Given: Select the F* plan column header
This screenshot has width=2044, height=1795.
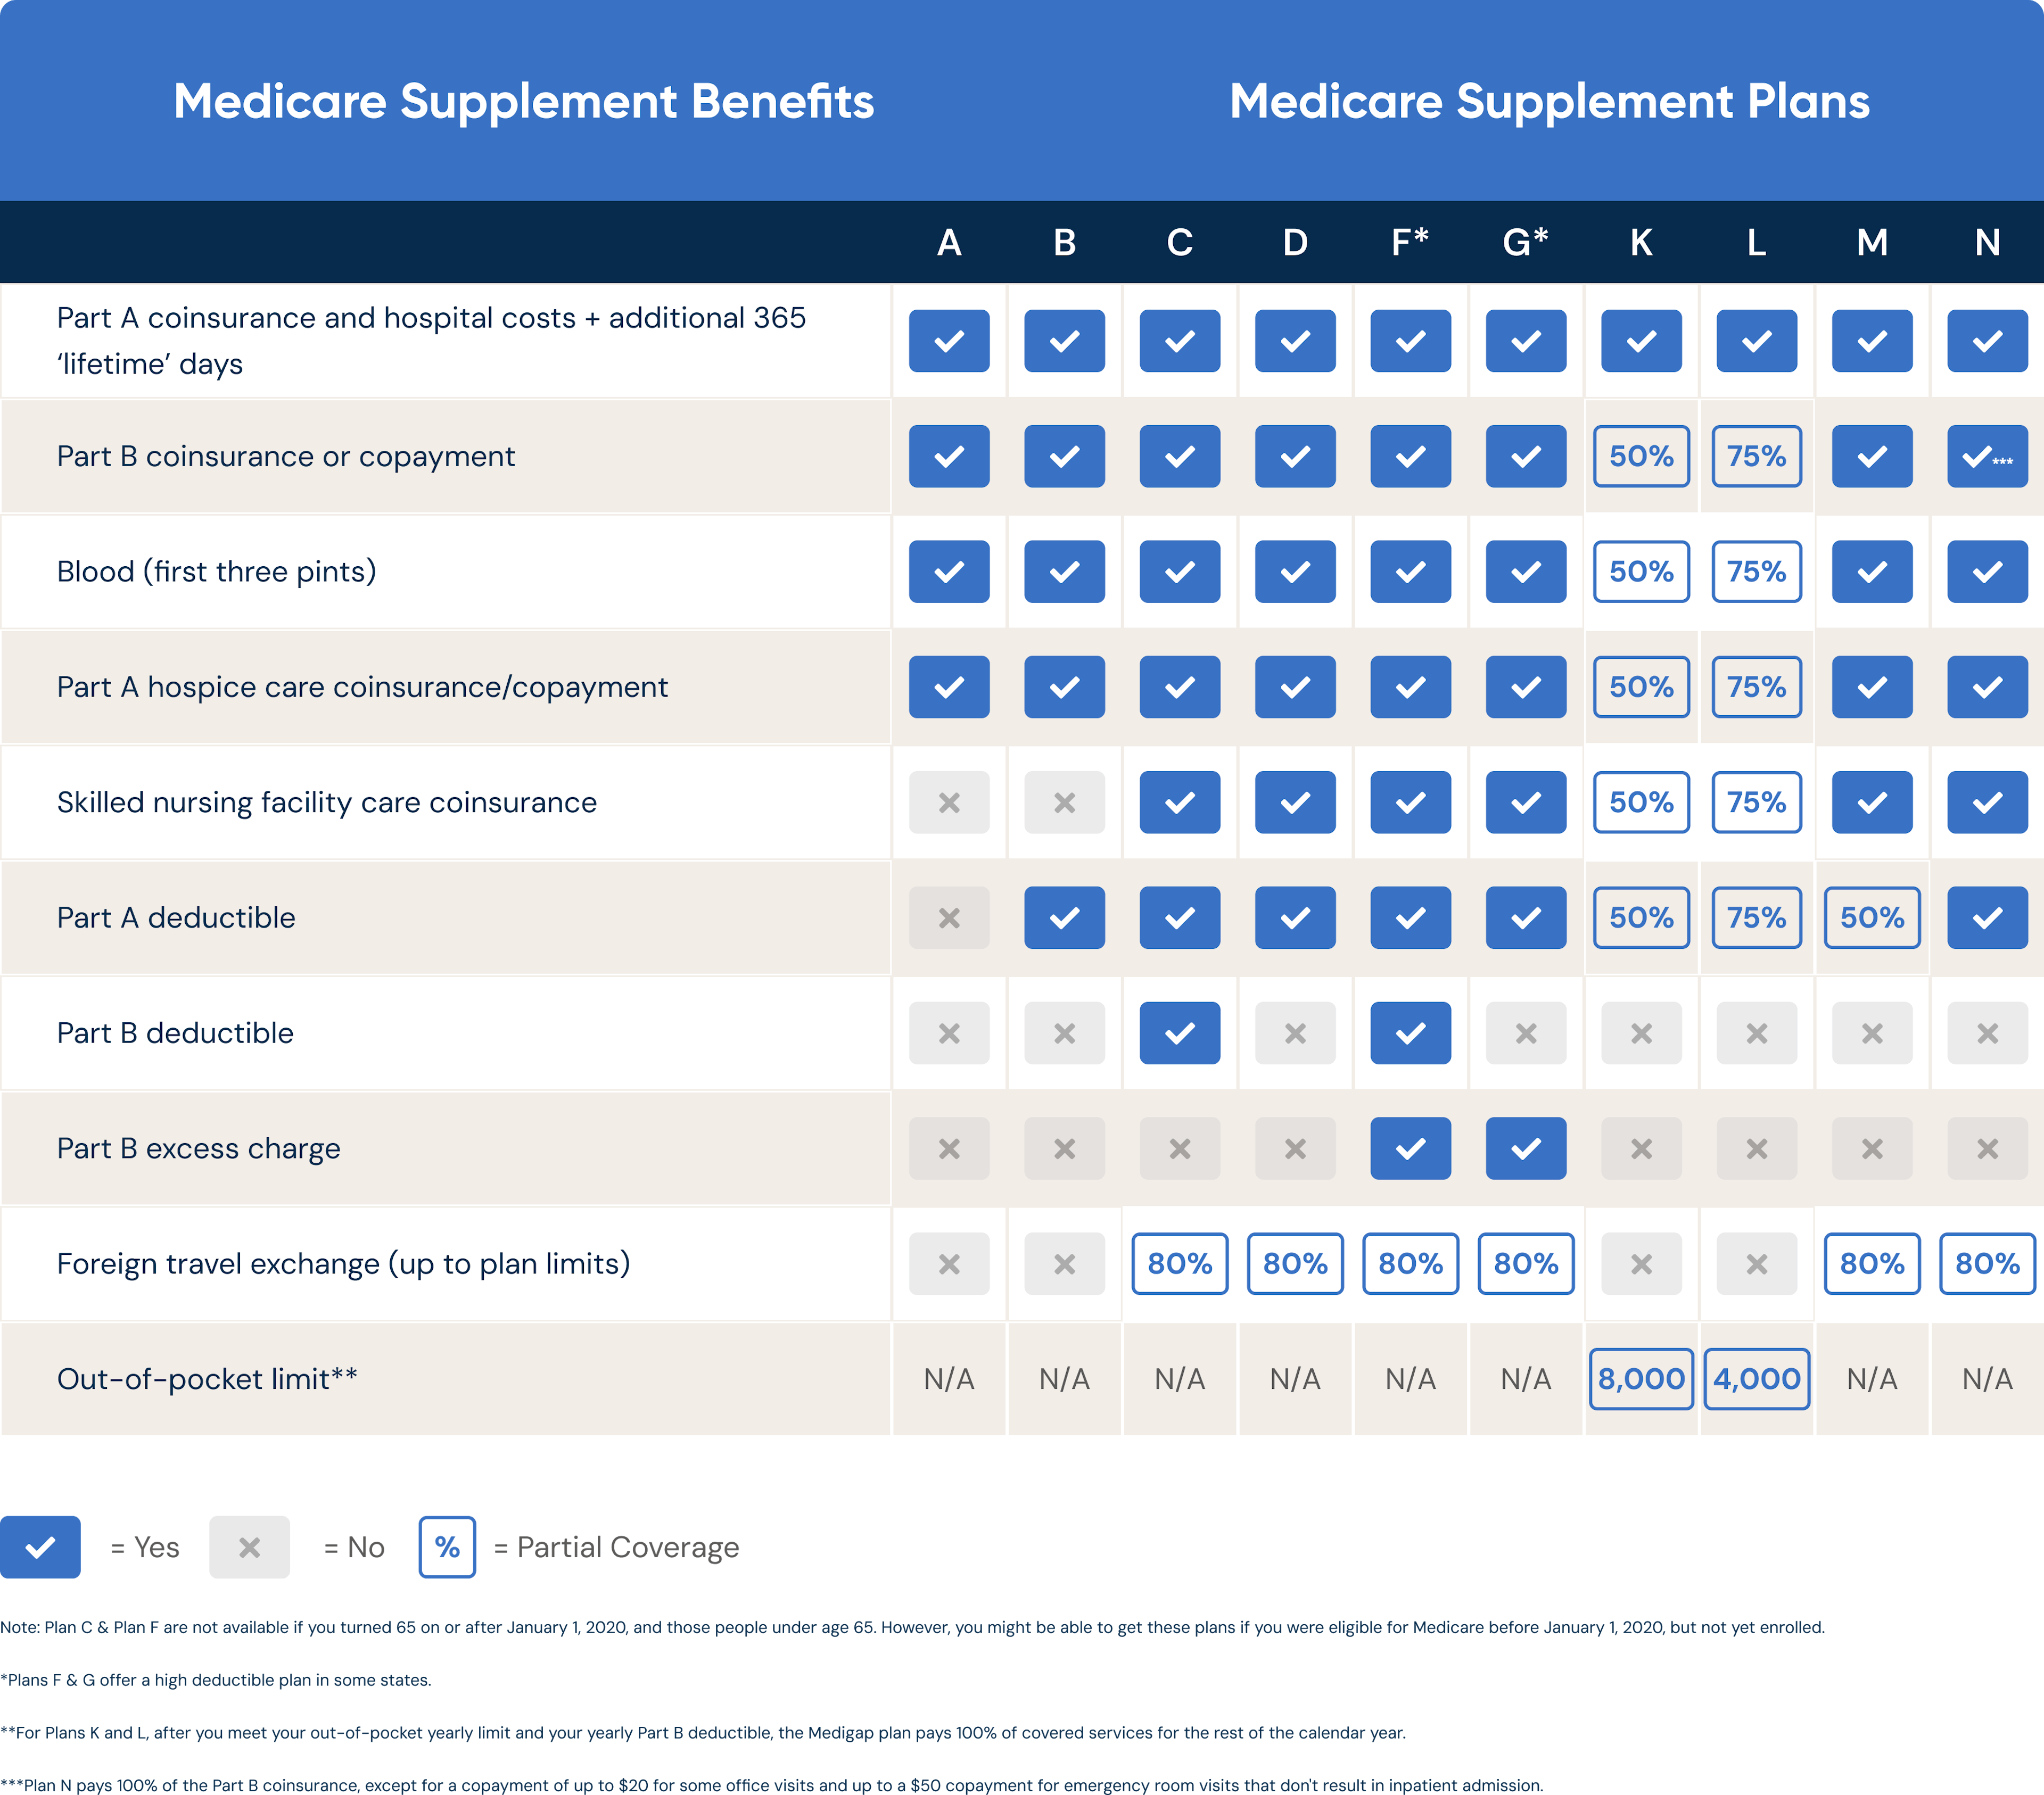Looking at the screenshot, I should [x=1410, y=242].
